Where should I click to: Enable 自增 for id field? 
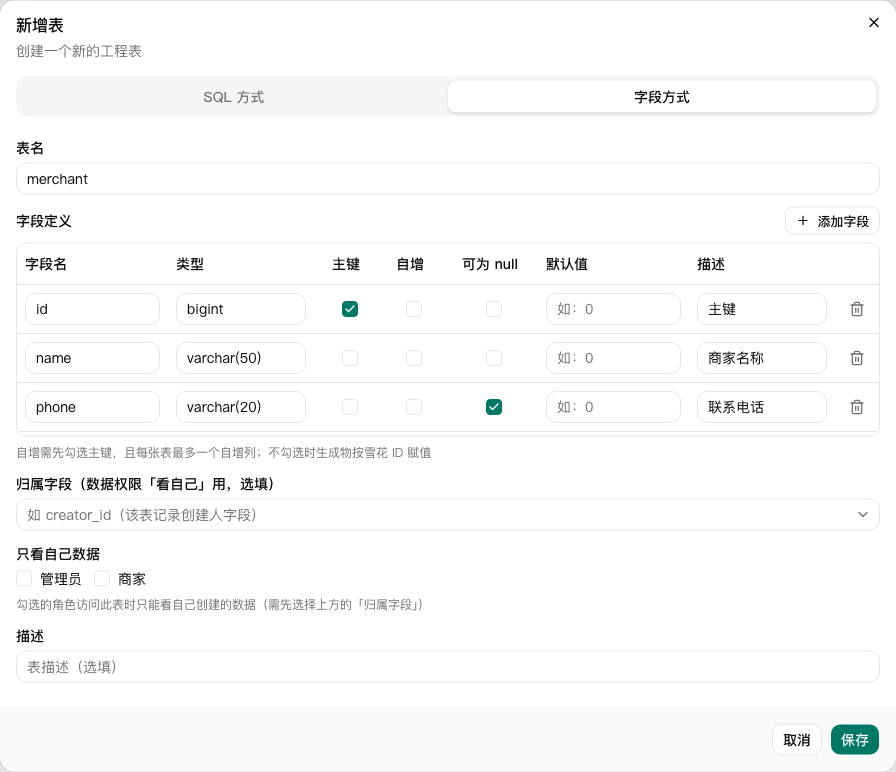click(x=414, y=309)
